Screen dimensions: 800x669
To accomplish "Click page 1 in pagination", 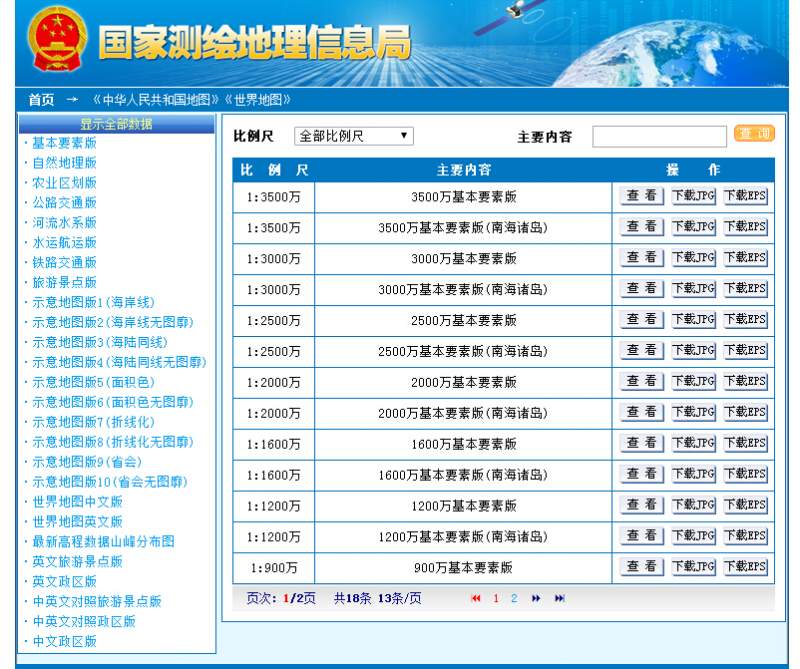I will pos(495,598).
